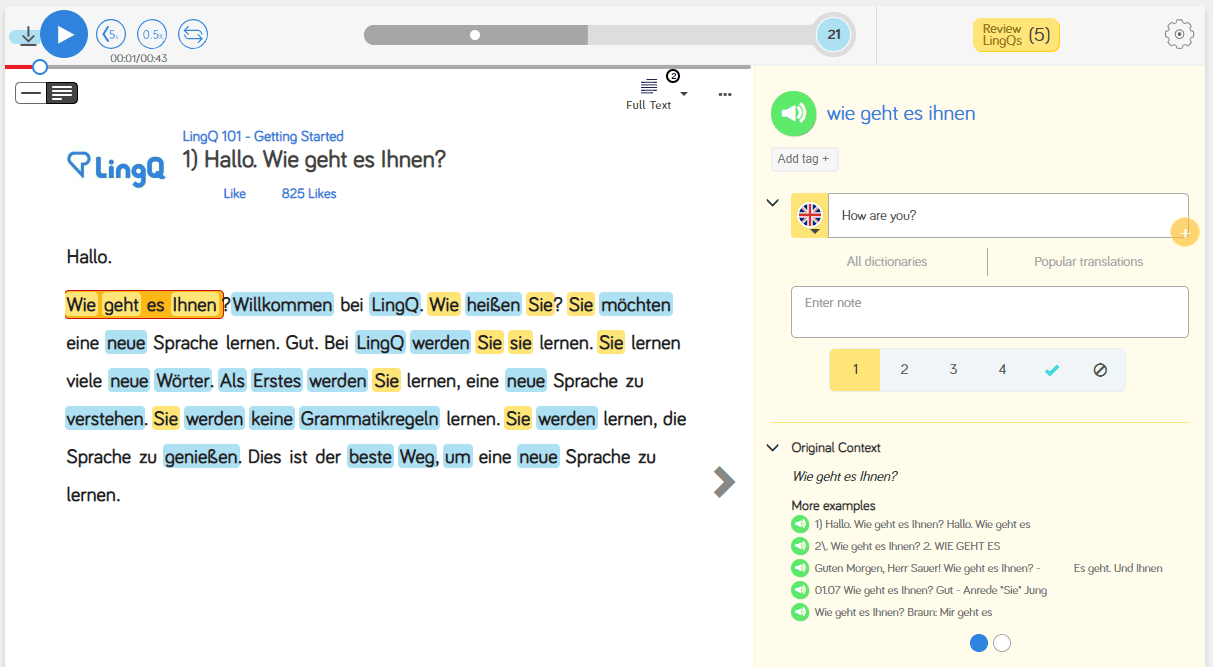Switch to two-column page view
Image resolution: width=1213 pixels, height=667 pixels.
[63, 92]
